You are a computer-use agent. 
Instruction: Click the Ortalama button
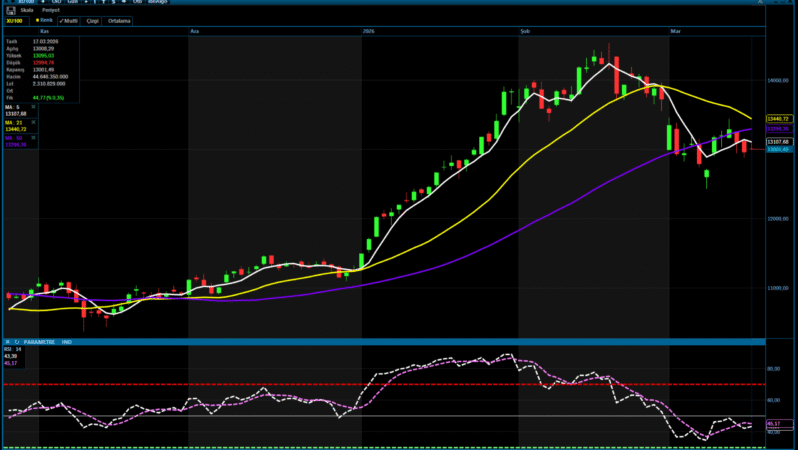coord(119,20)
